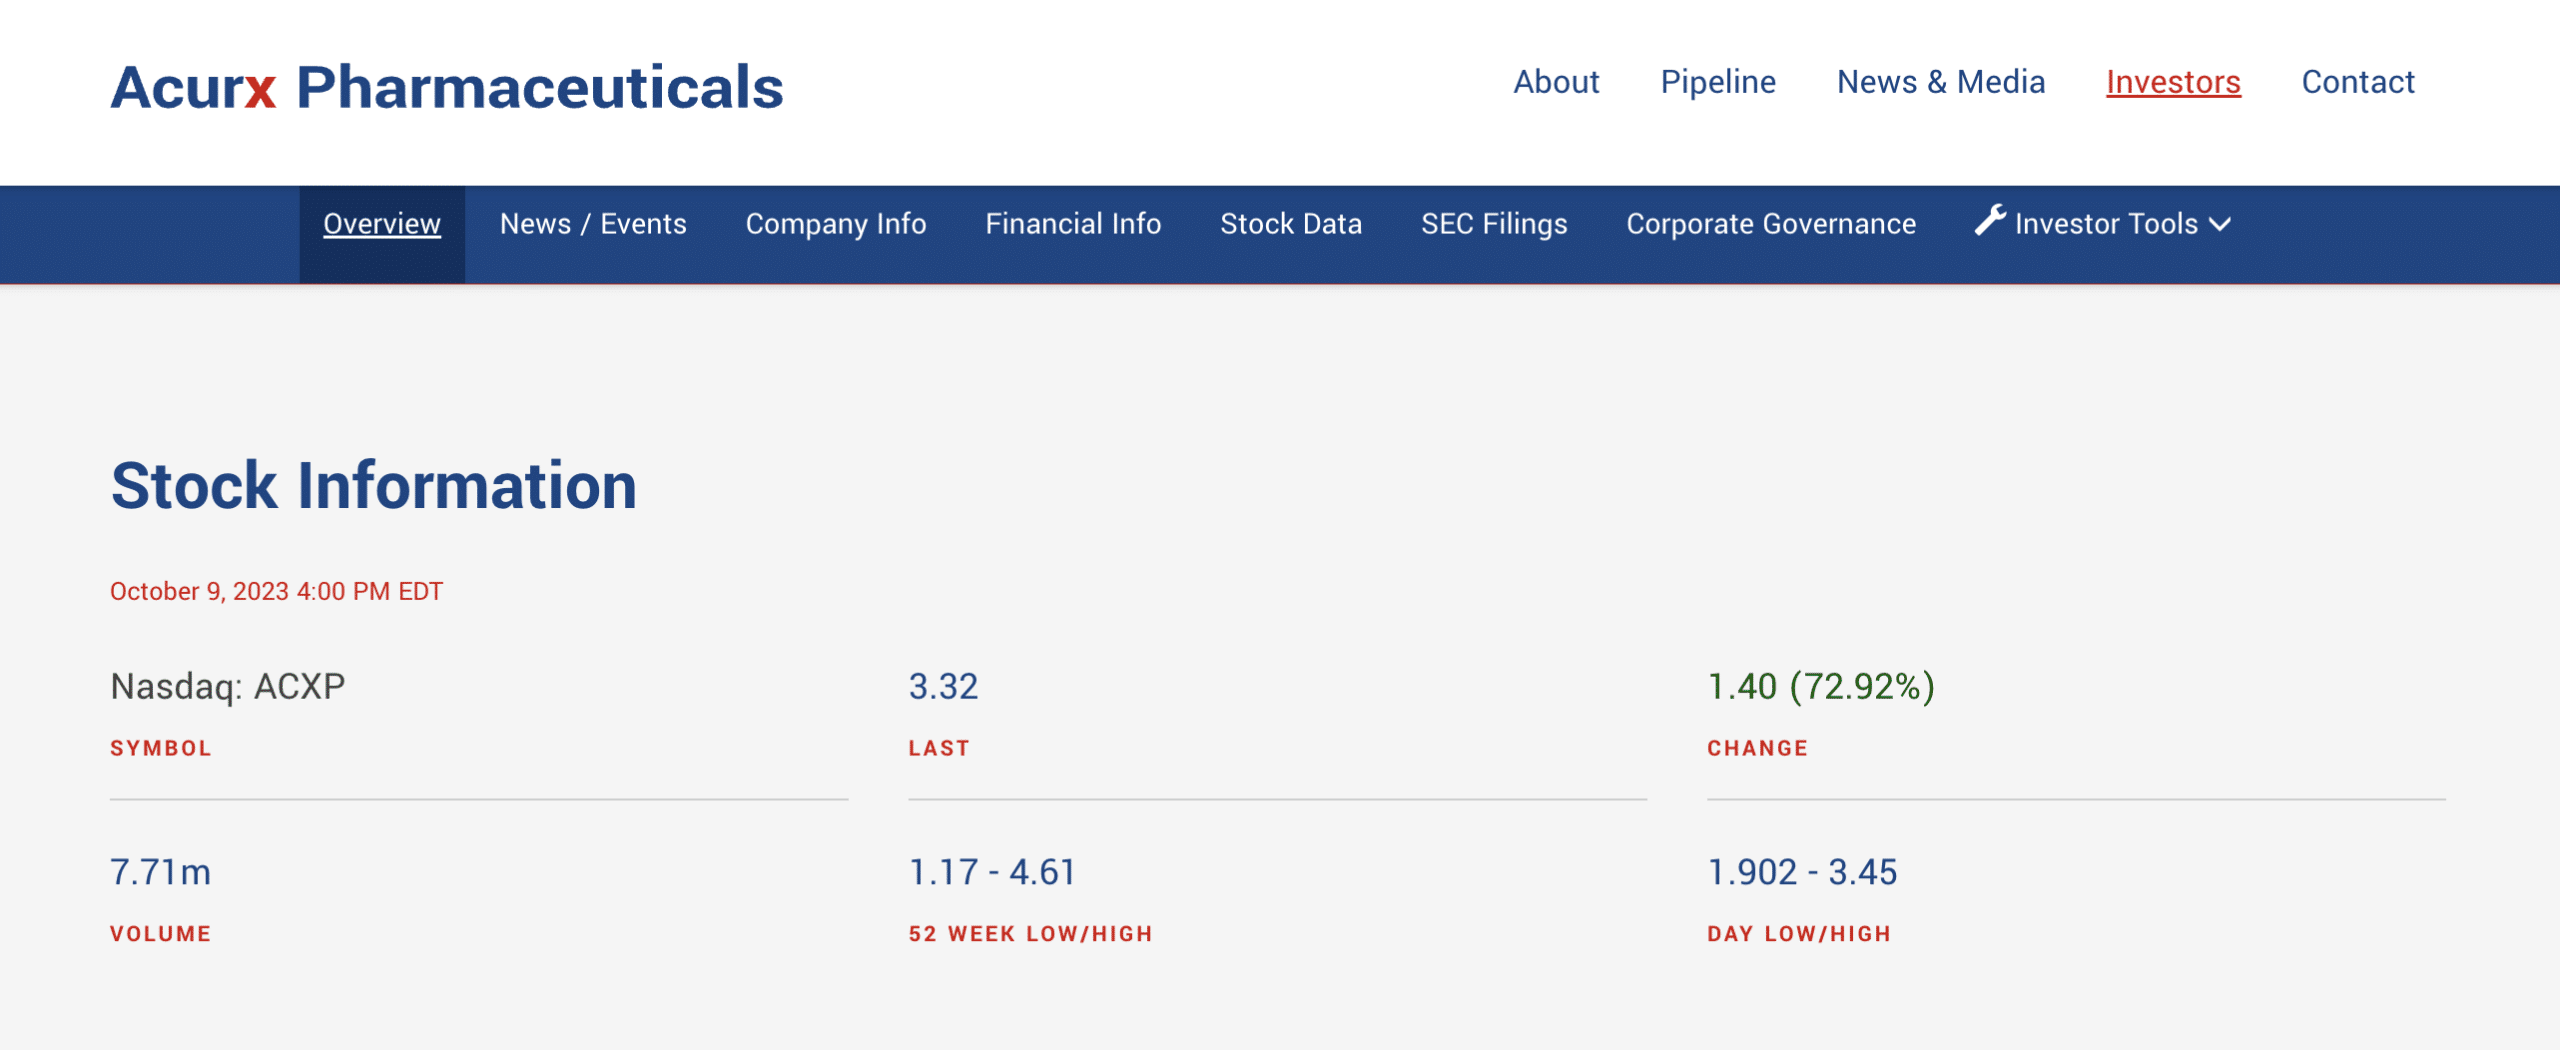Click the SYMBOL label
The height and width of the screenshot is (1050, 2560).
point(160,749)
